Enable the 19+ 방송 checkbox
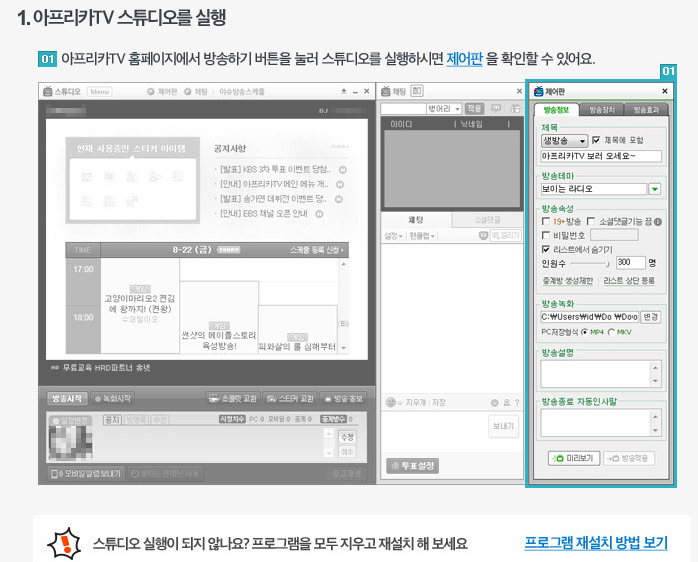This screenshot has height=562, width=698. (x=546, y=221)
